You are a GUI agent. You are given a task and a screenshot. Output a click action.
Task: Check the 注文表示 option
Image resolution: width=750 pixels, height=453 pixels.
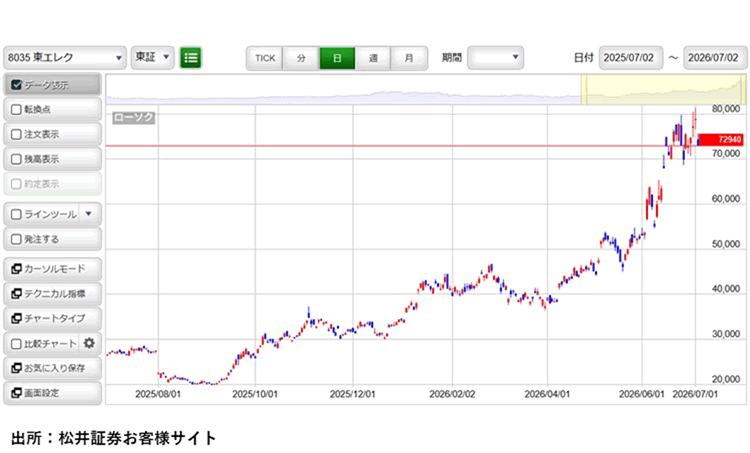(16, 134)
